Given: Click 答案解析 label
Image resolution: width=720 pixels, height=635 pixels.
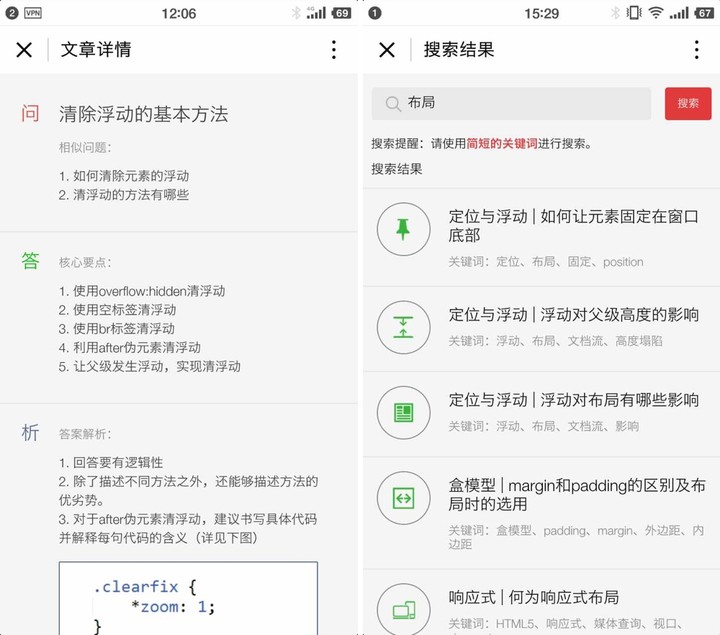Looking at the screenshot, I should click(x=85, y=434).
